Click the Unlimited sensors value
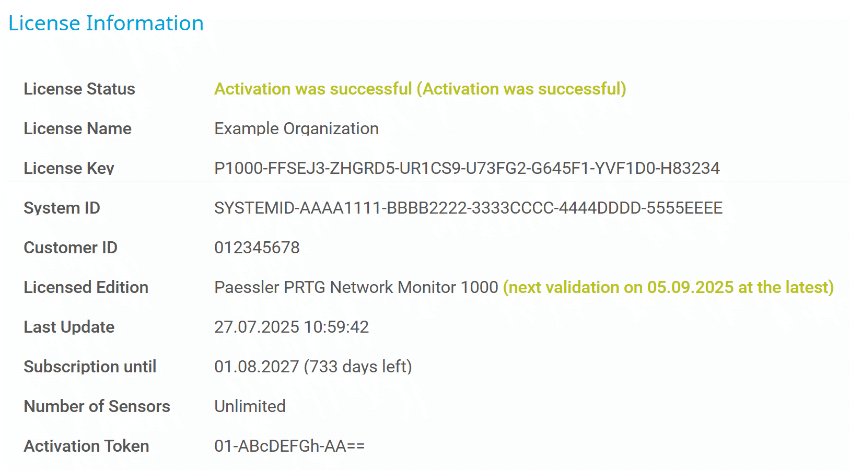 [x=250, y=407]
